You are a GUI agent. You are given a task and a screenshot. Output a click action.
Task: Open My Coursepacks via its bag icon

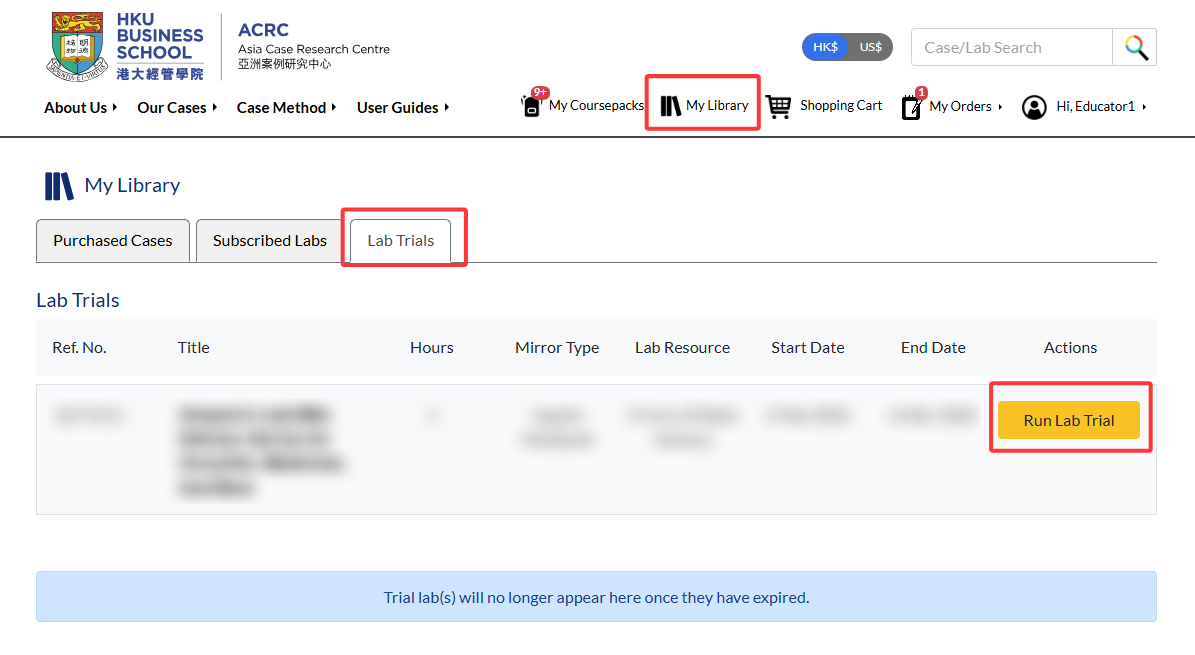532,104
